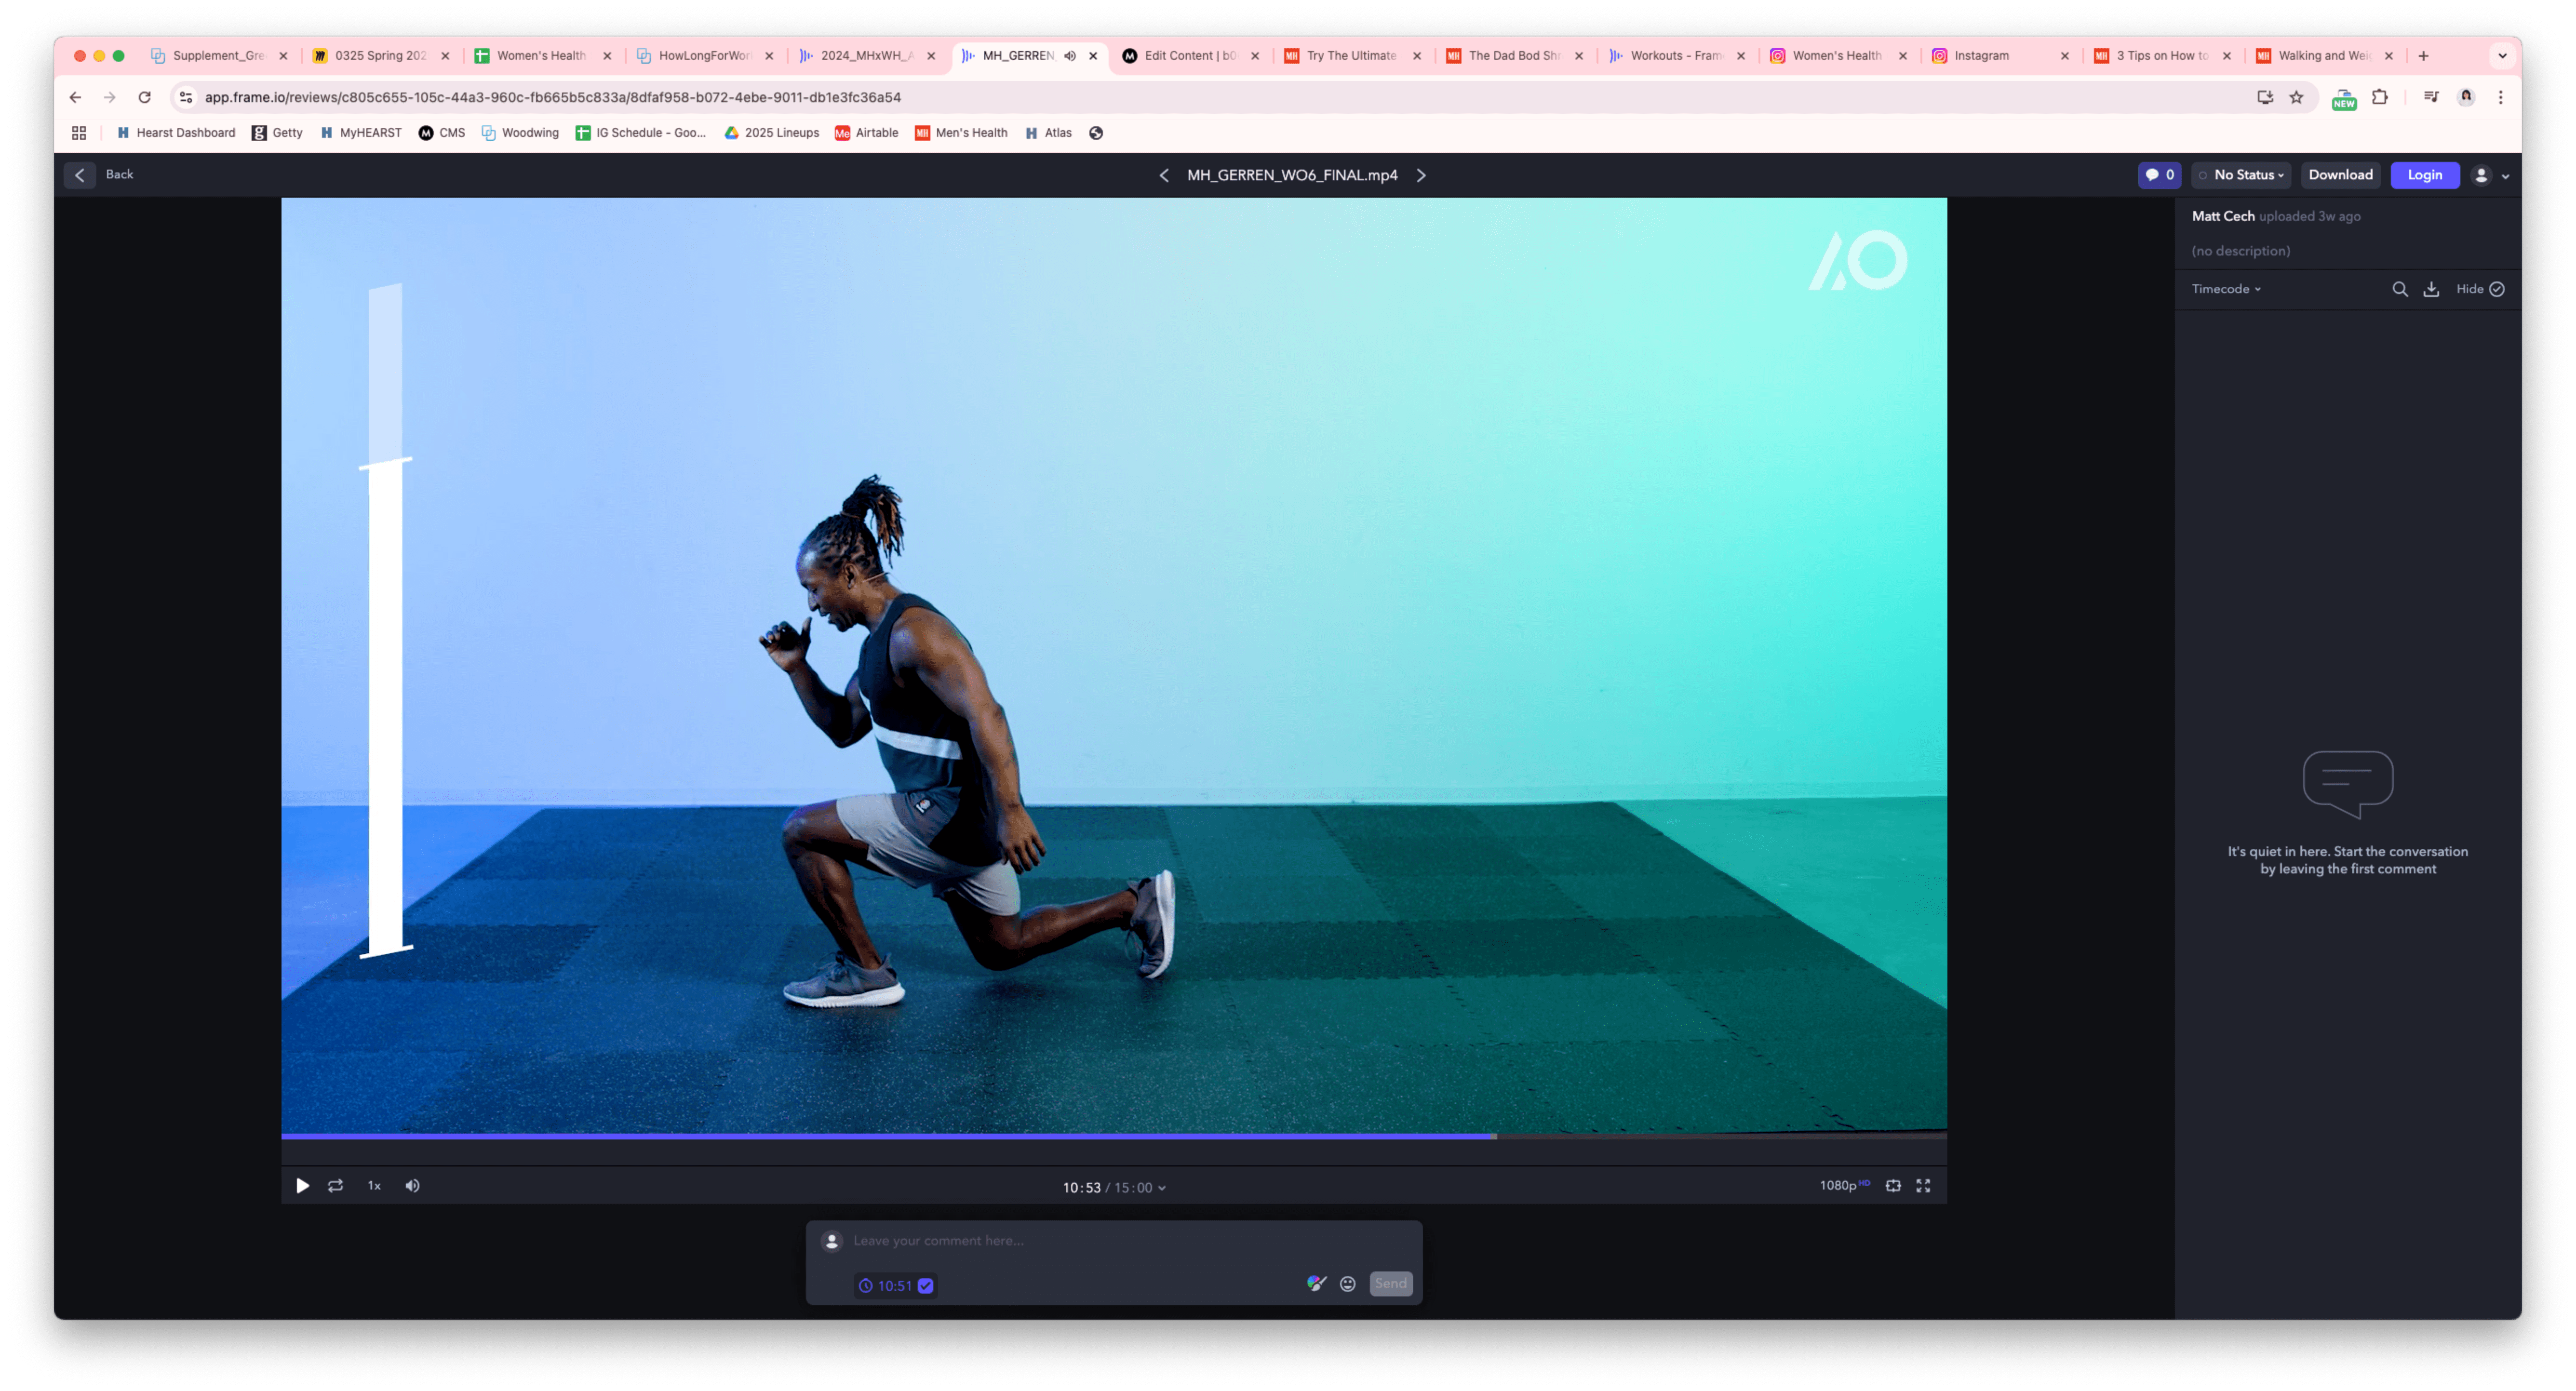Expand the Timecode sort dropdown
This screenshot has width=2576, height=1391.
(2226, 289)
